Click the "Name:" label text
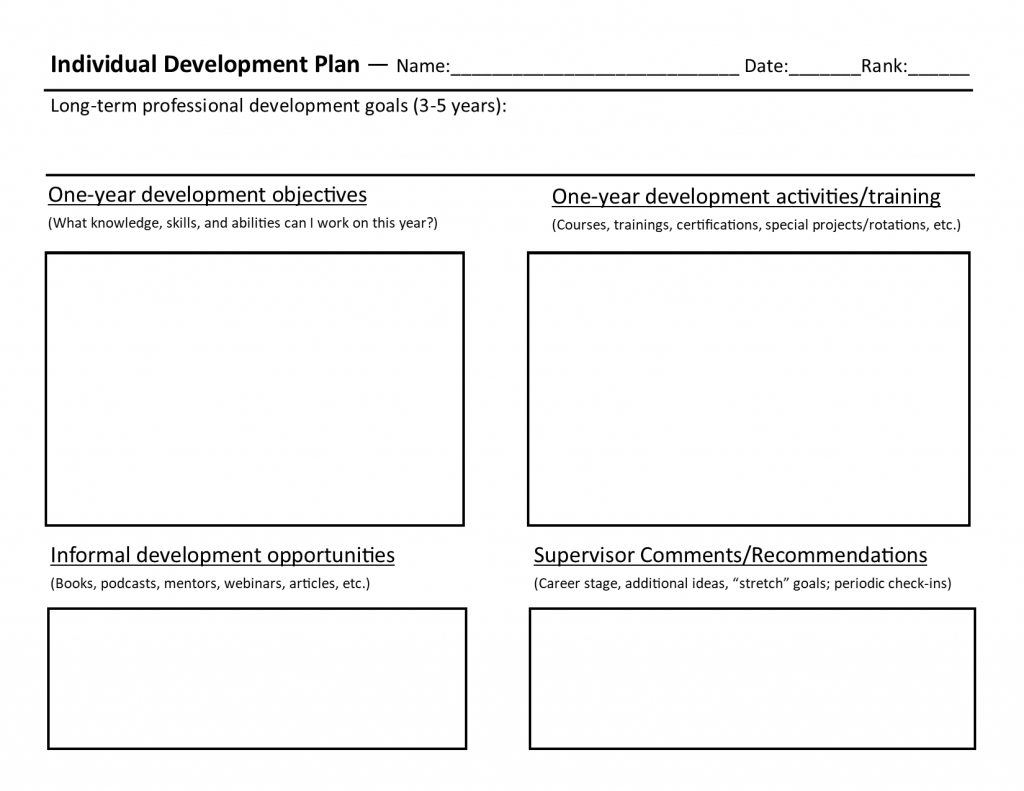1024x791 pixels. (423, 67)
